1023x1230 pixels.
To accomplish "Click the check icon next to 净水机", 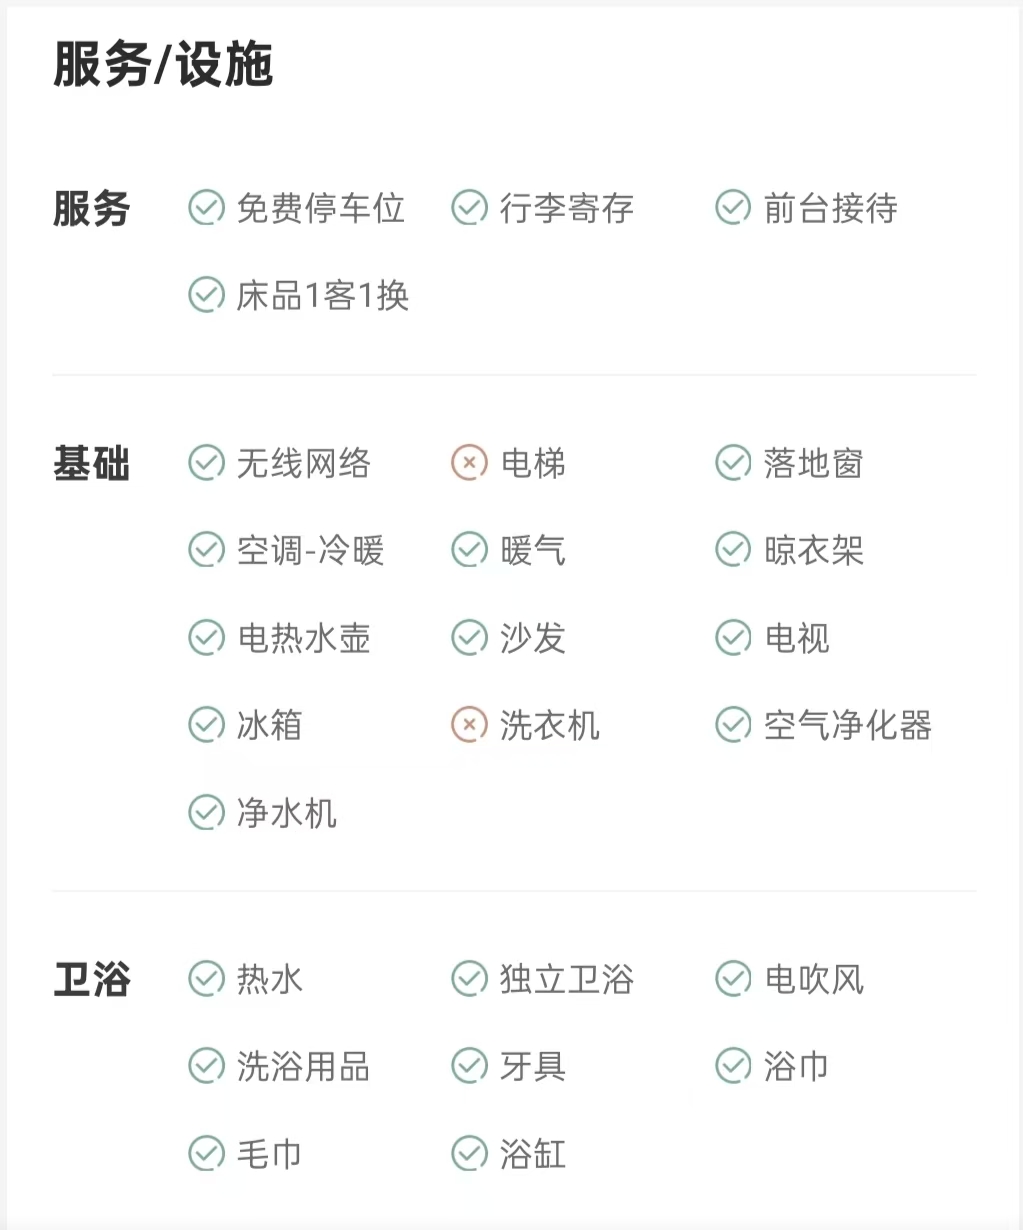I will coord(206,812).
